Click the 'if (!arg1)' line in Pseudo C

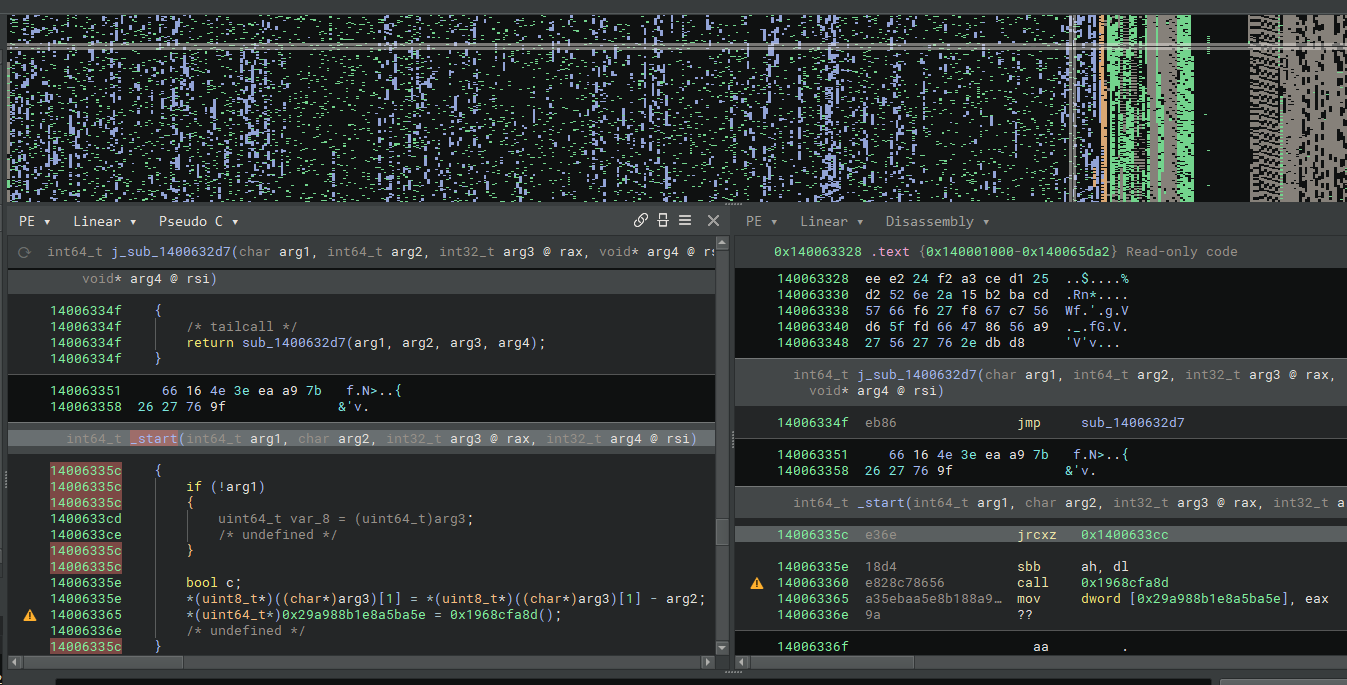coord(226,487)
